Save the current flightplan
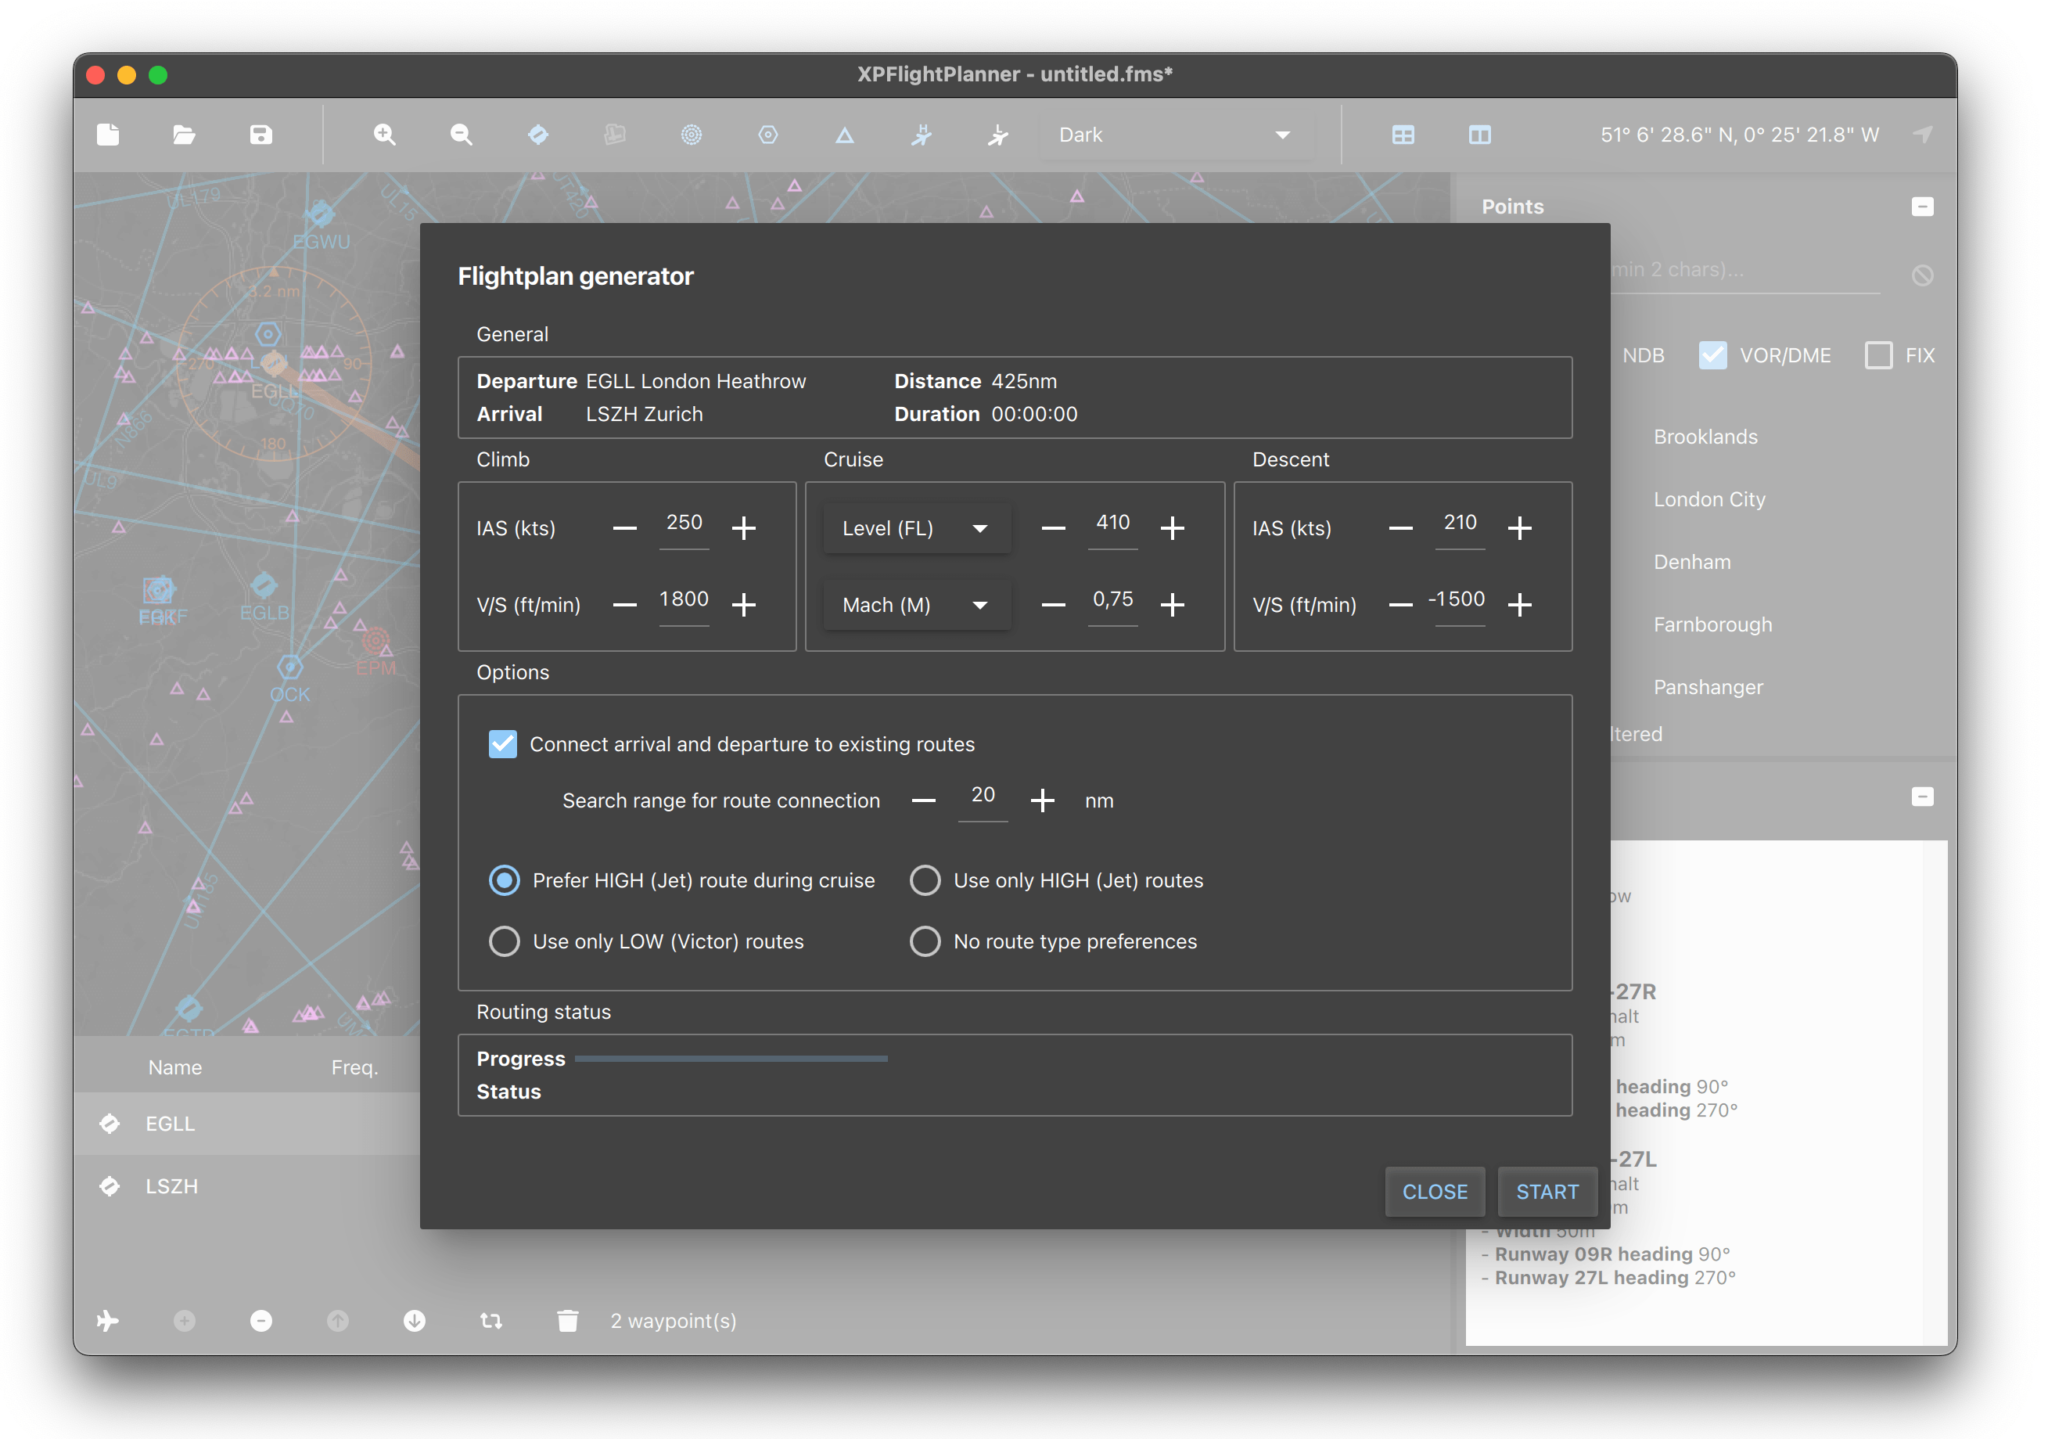 [x=260, y=134]
